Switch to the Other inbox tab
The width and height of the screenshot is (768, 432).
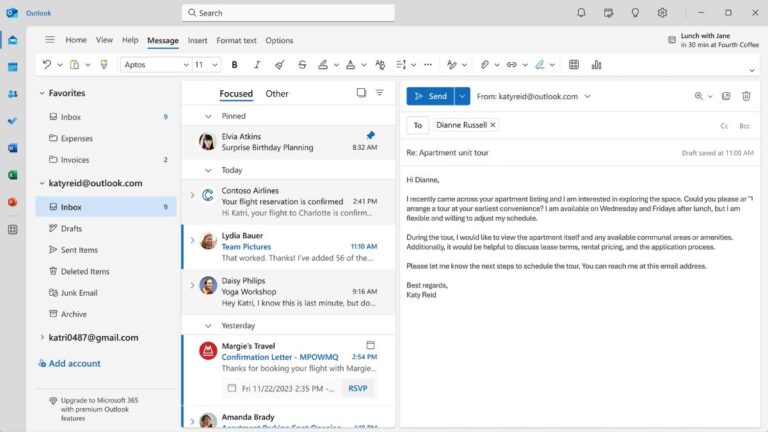[277, 94]
